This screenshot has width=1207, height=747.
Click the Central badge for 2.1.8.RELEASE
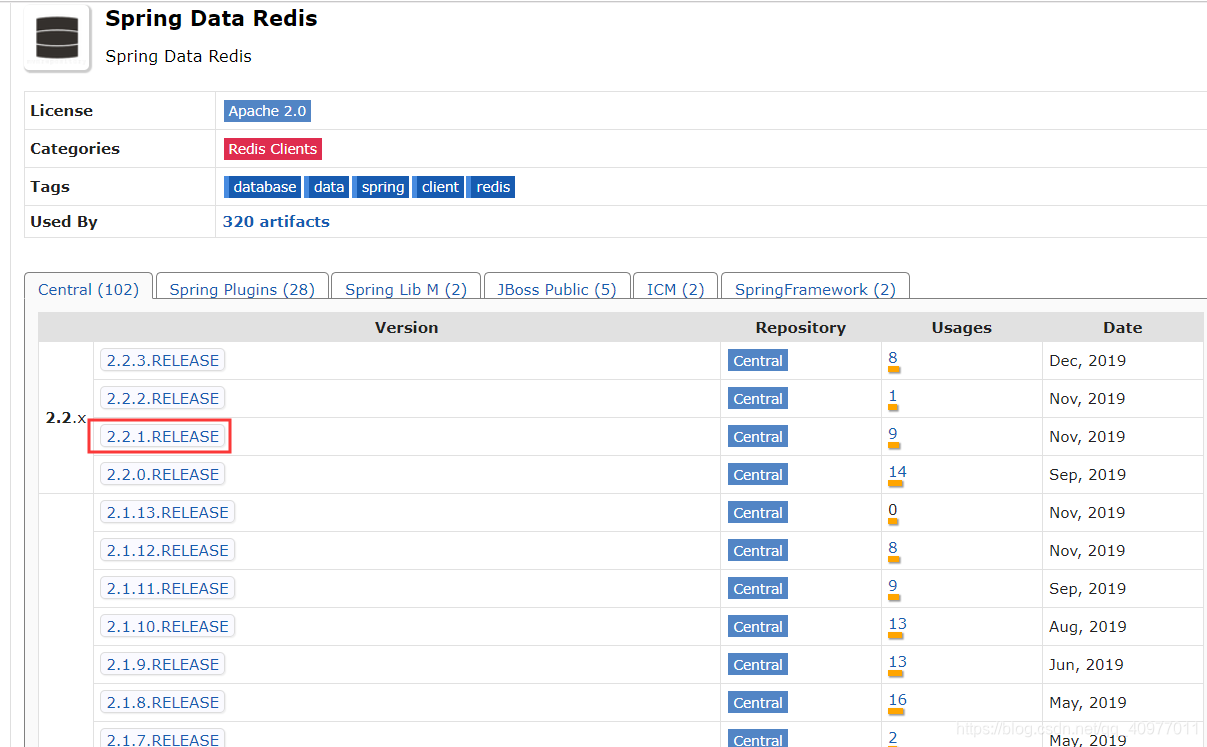click(758, 703)
